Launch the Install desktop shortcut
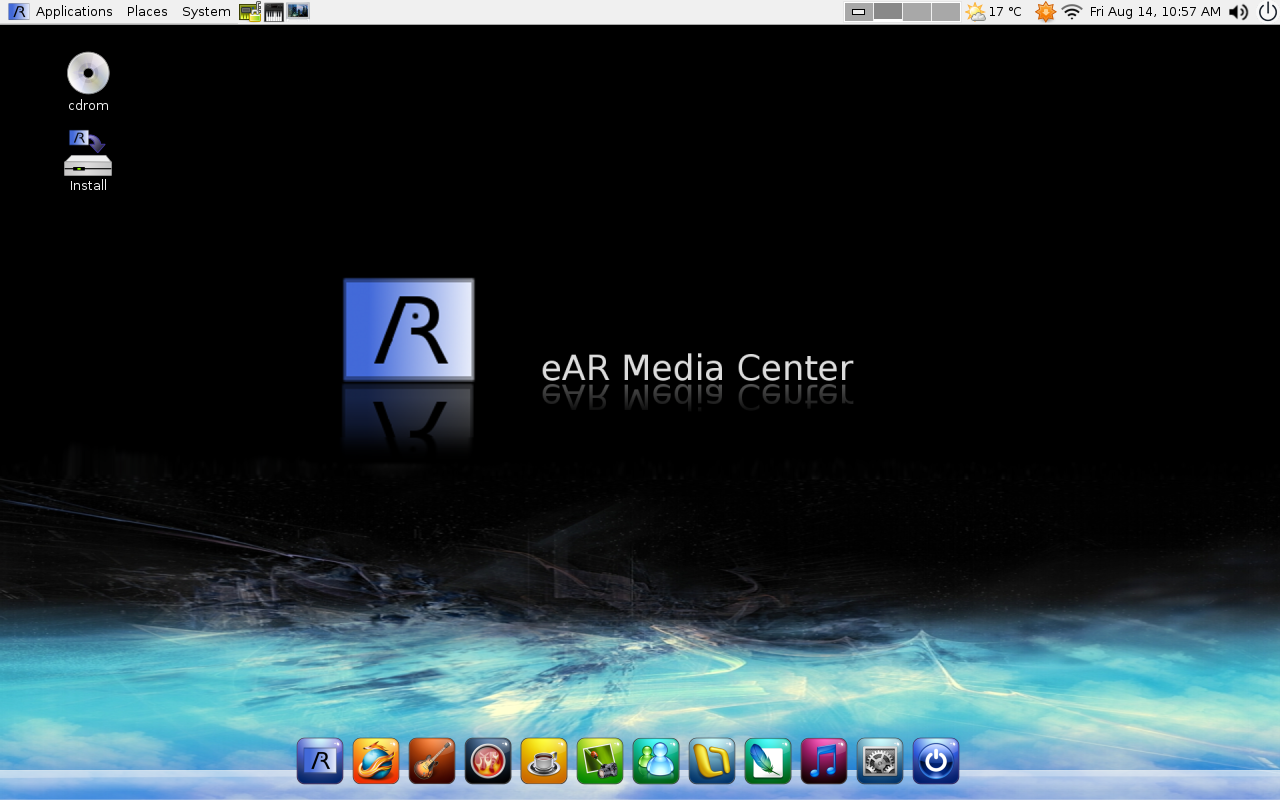1280x800 pixels. [88, 155]
